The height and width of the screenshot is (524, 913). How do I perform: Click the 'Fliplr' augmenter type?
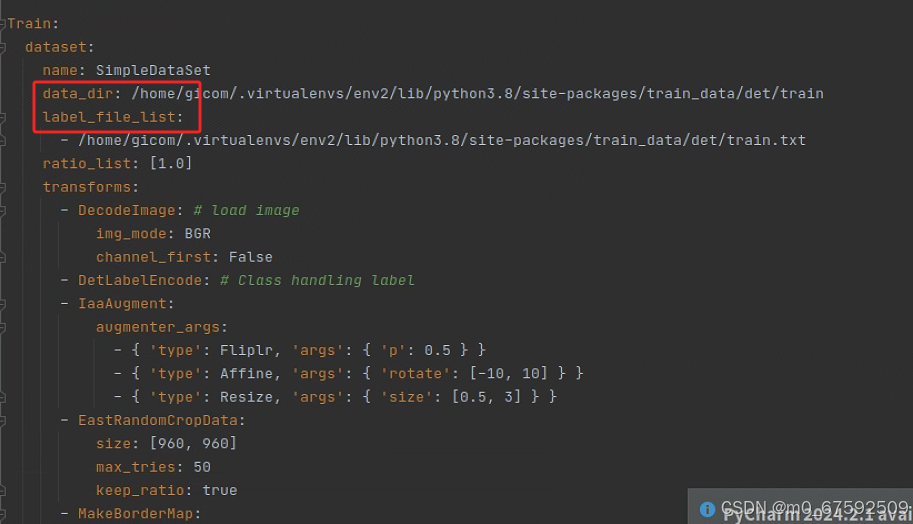tap(246, 350)
